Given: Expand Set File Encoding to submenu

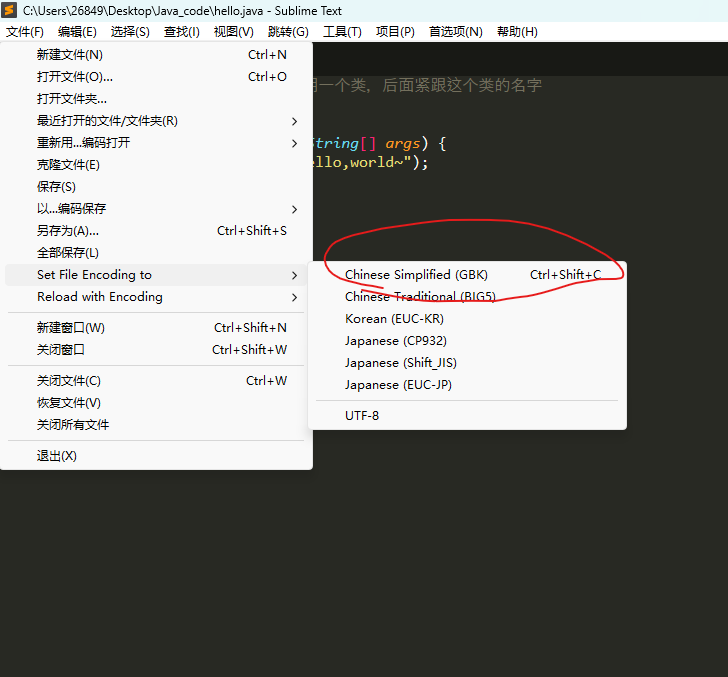Looking at the screenshot, I should pos(156,275).
